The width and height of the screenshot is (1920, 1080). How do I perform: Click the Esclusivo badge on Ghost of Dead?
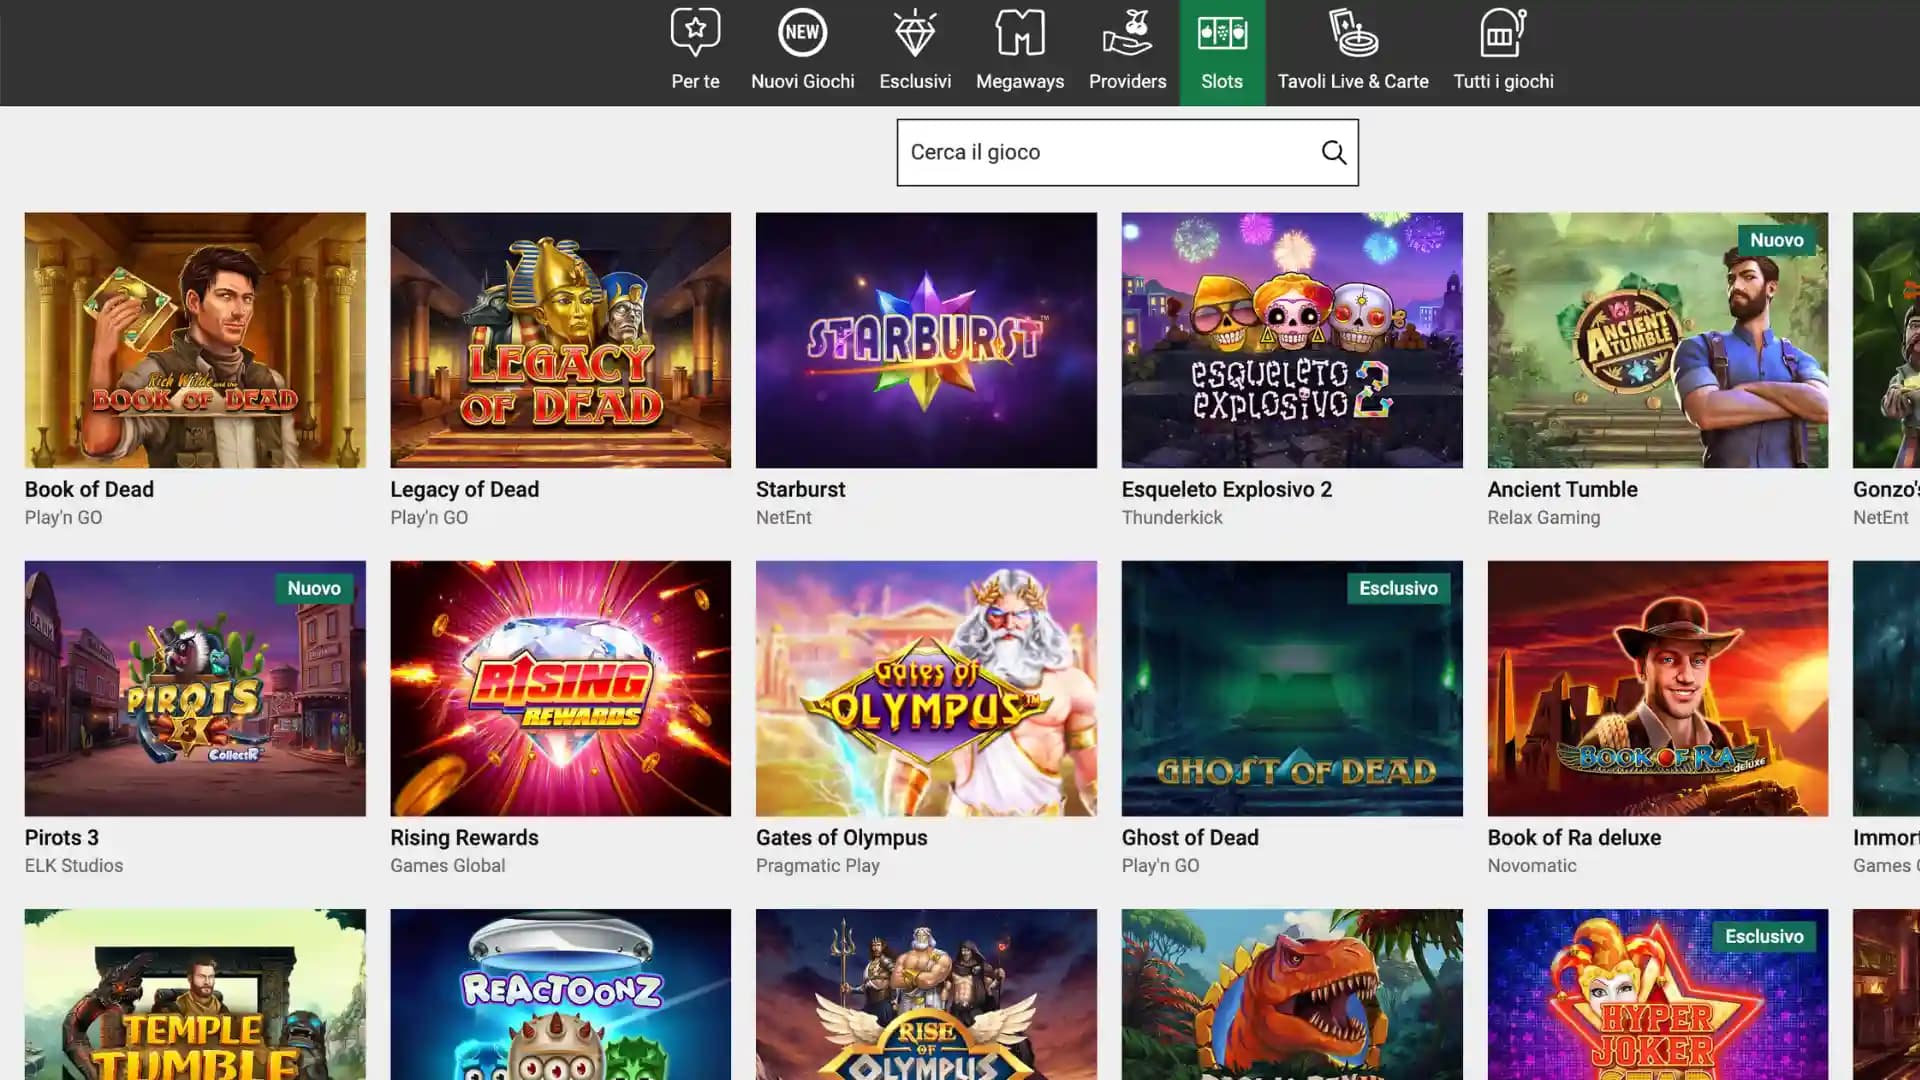coord(1398,588)
